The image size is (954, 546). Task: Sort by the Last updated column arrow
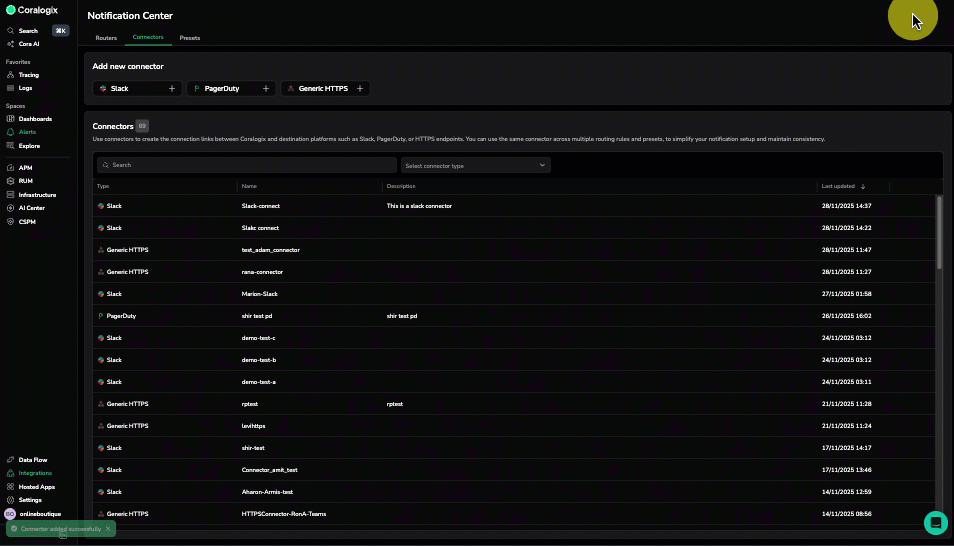(x=863, y=187)
